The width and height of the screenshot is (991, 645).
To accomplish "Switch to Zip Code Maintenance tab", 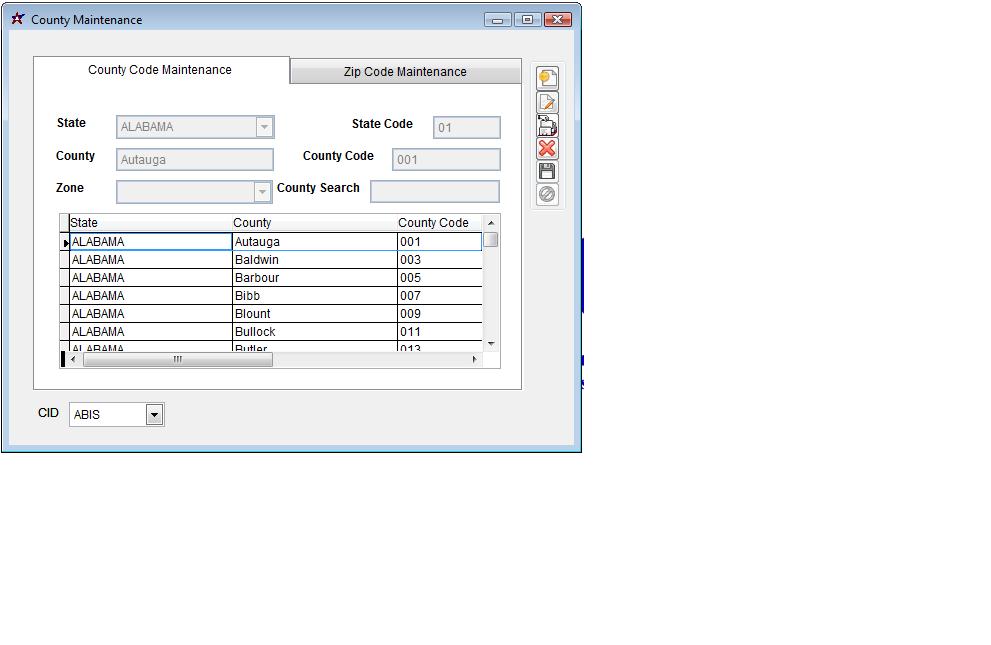I will pyautogui.click(x=405, y=72).
